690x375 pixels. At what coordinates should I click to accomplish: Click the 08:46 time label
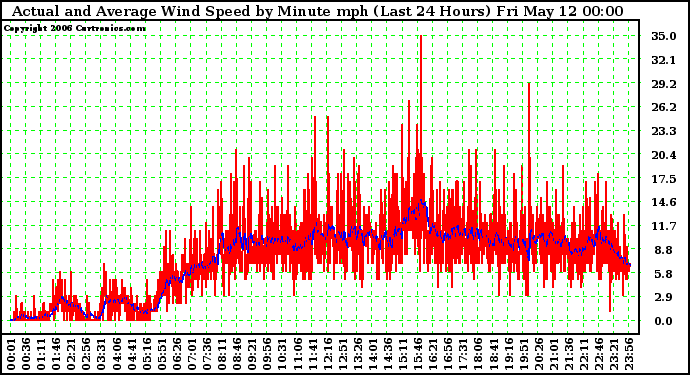coord(237,354)
